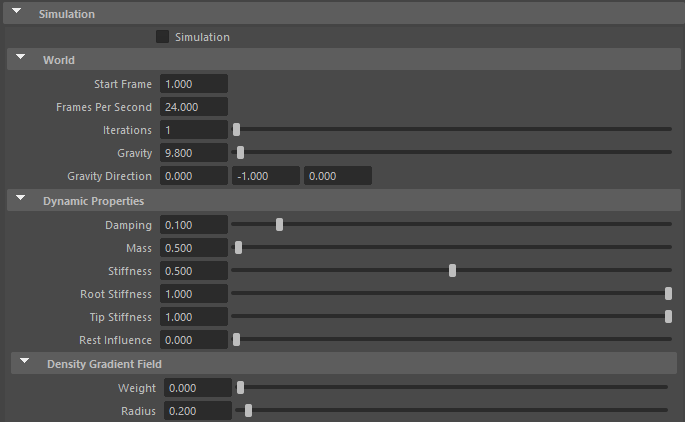
Task: Click the Rest Influence value field
Action: click(193, 340)
